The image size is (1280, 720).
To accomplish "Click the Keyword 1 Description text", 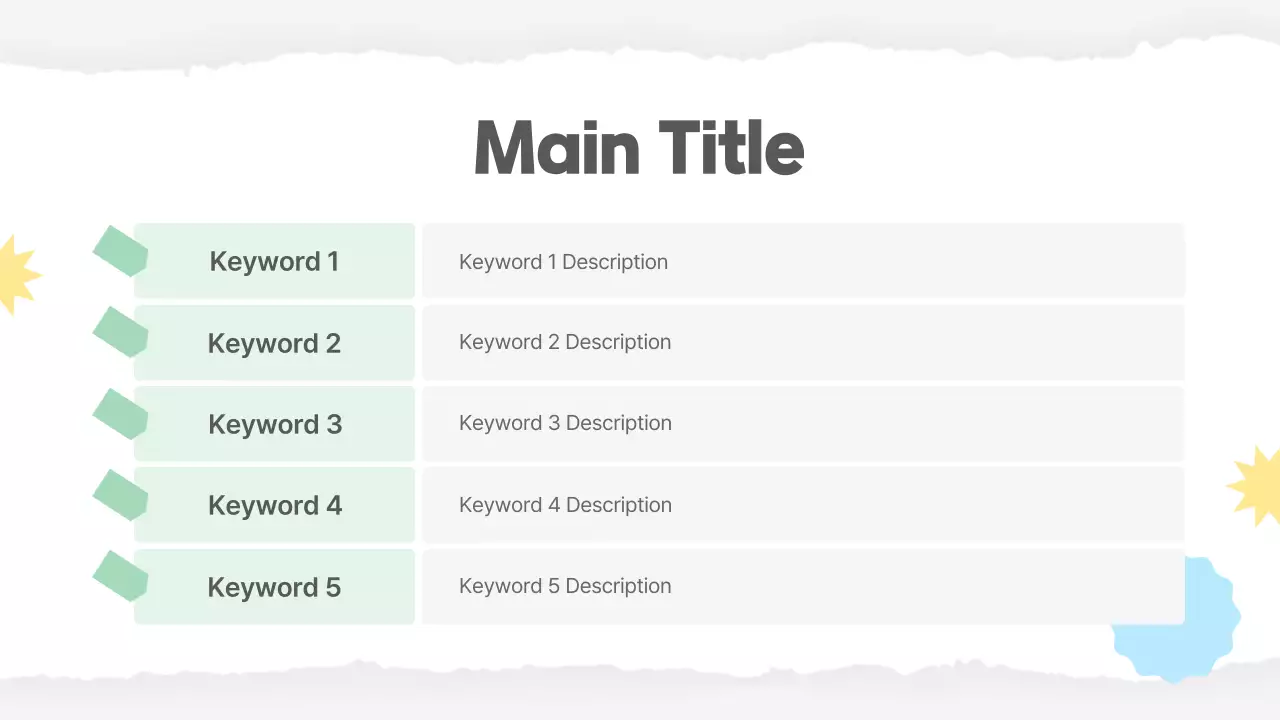I will pyautogui.click(x=563, y=262).
